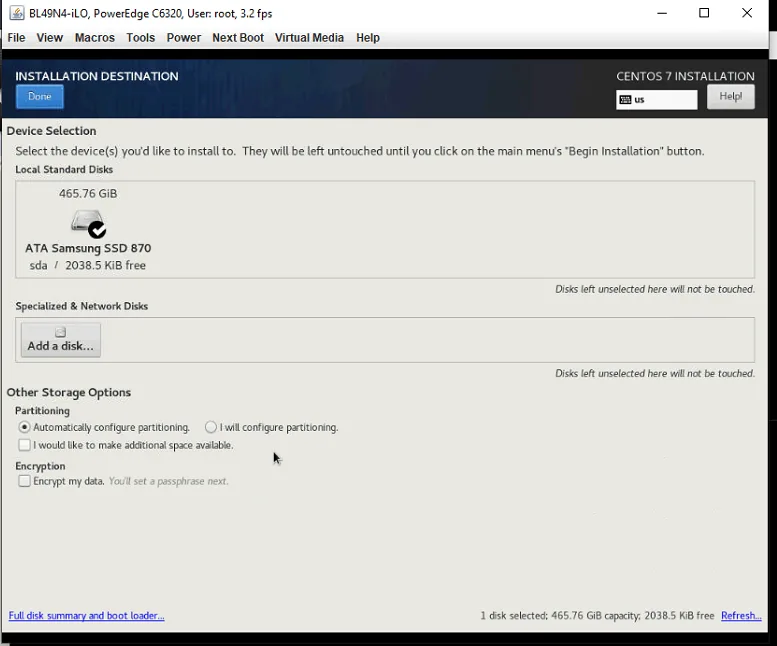
Task: Click the ATA Samsung SSD 870 label
Action: pos(88,248)
